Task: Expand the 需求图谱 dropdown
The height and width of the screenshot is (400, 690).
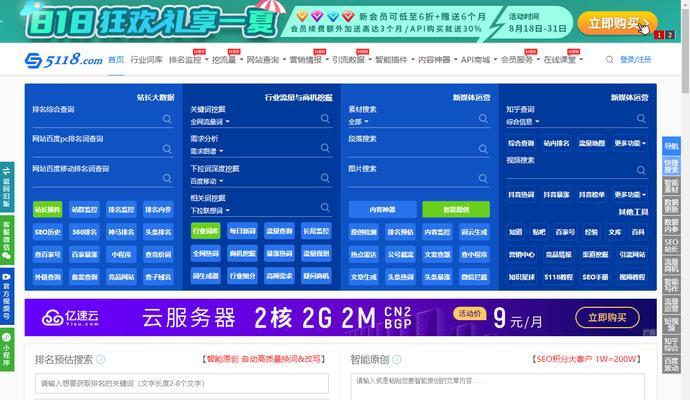Action: tap(207, 151)
